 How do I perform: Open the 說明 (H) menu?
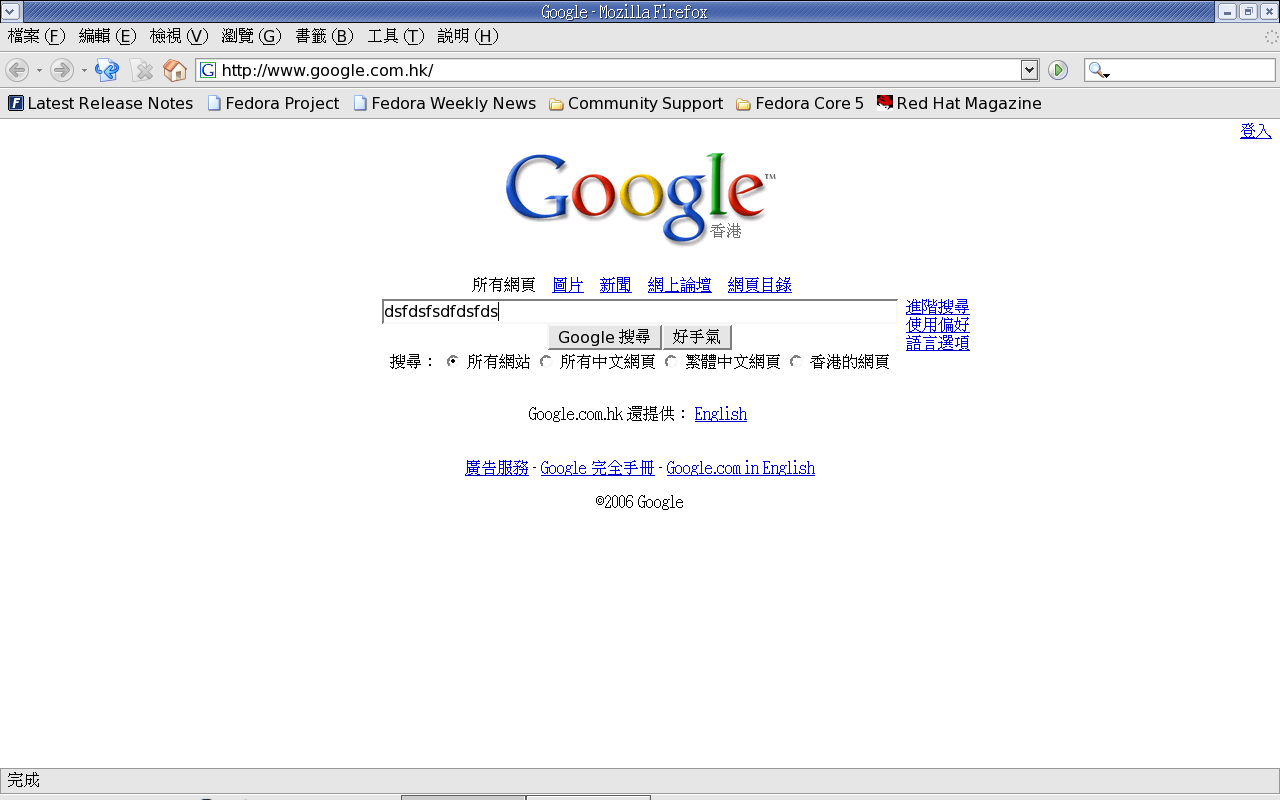[x=468, y=36]
